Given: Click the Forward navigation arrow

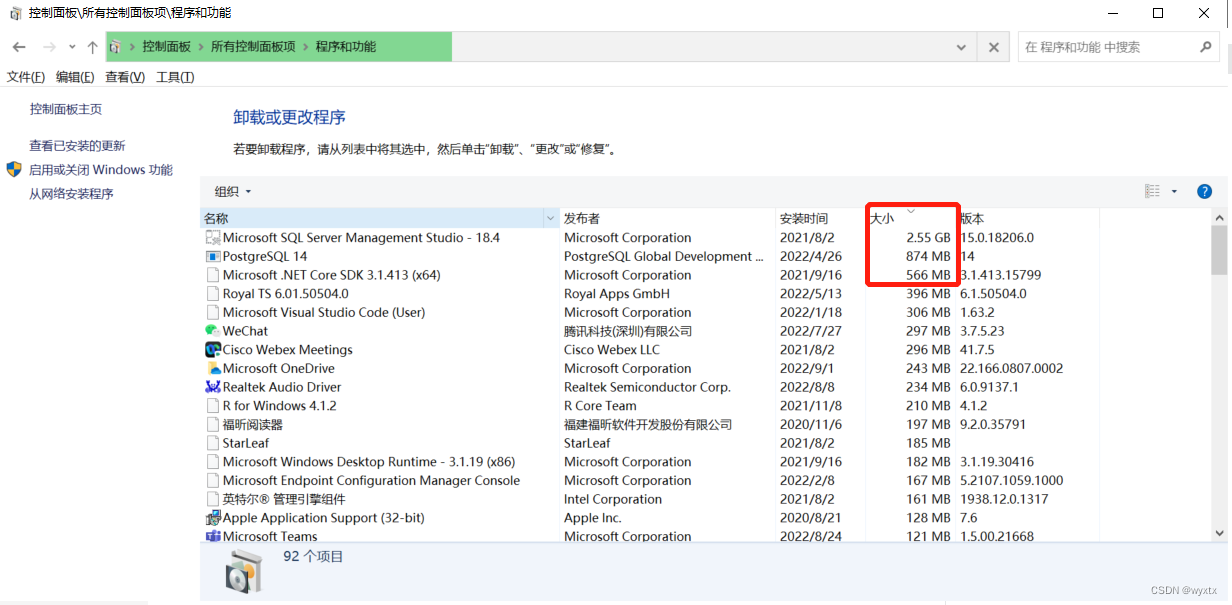Looking at the screenshot, I should [49, 47].
